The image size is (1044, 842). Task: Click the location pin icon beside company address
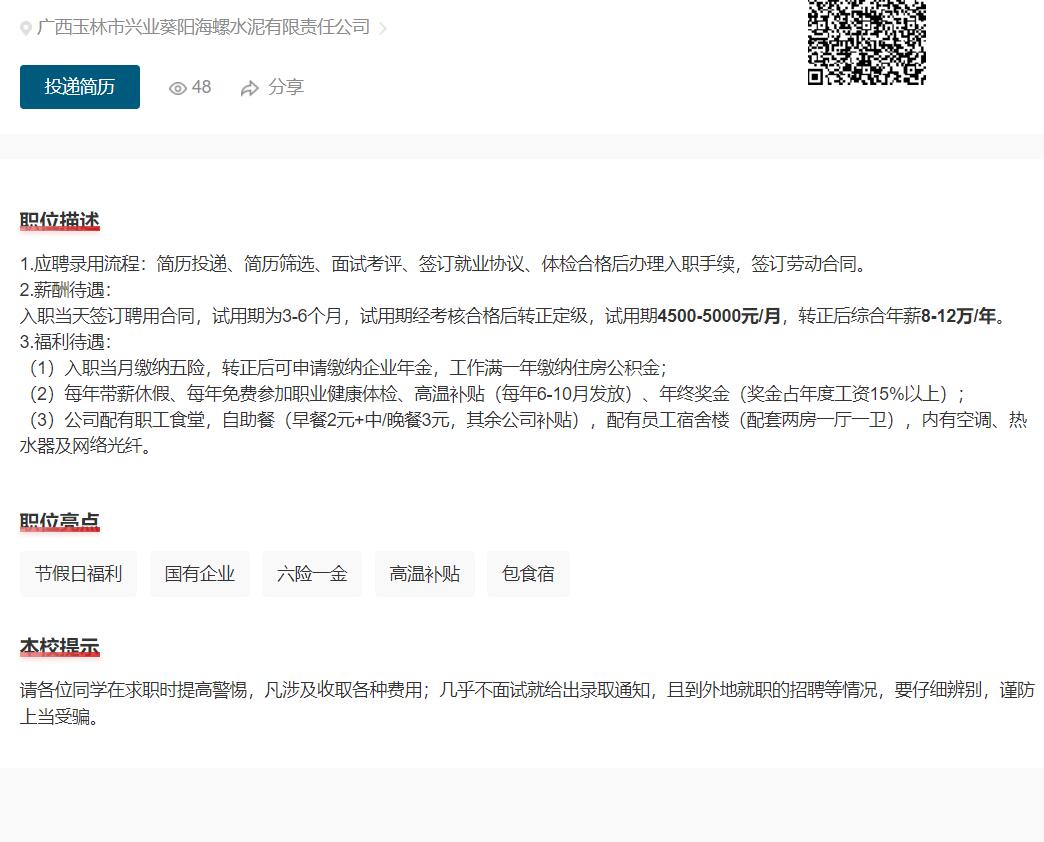[26, 29]
